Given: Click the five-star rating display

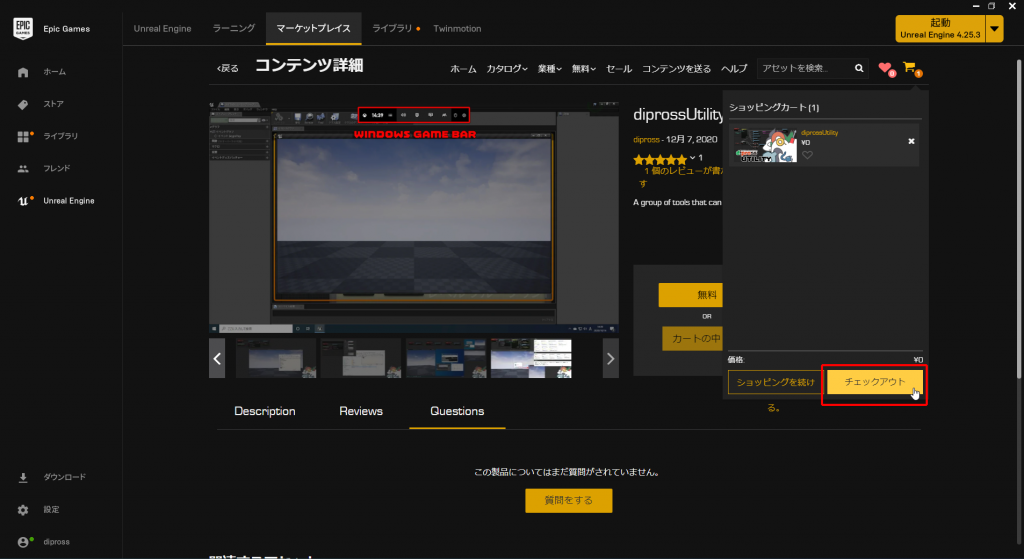Looking at the screenshot, I should 660,159.
